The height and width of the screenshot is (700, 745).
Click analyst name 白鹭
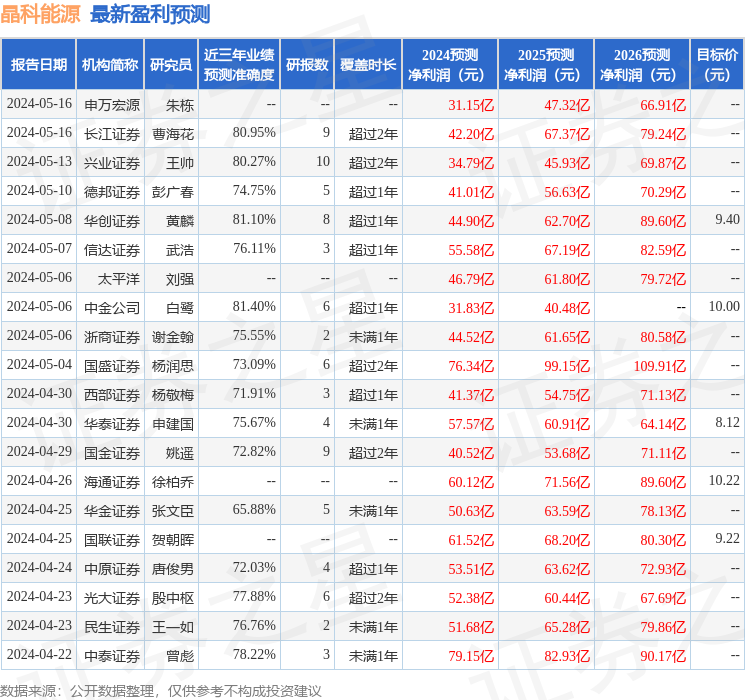(x=180, y=308)
